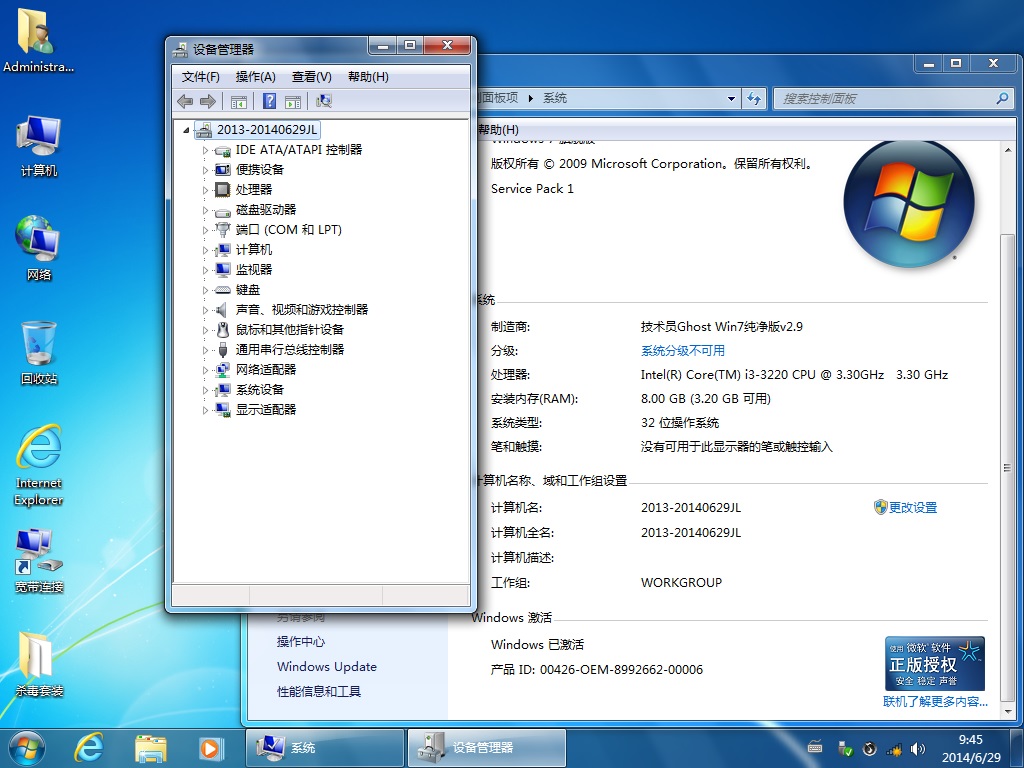Expand the 磁盘驱动器 node arrow

pos(205,210)
